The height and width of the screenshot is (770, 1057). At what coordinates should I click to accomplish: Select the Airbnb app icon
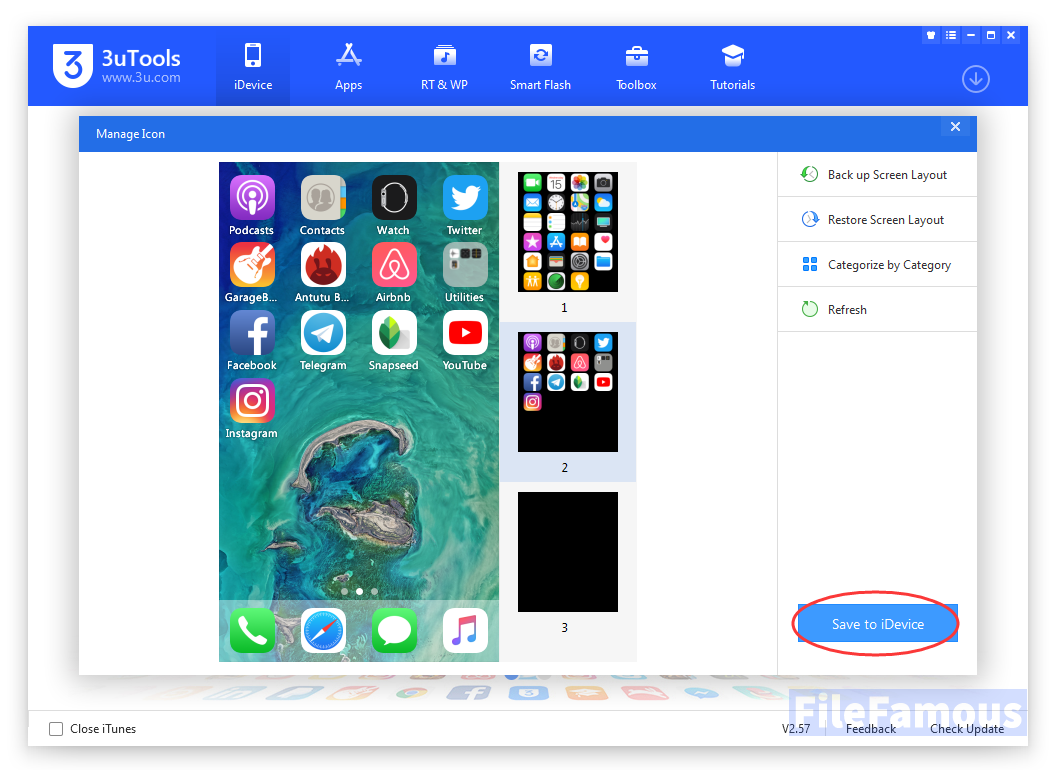[394, 265]
